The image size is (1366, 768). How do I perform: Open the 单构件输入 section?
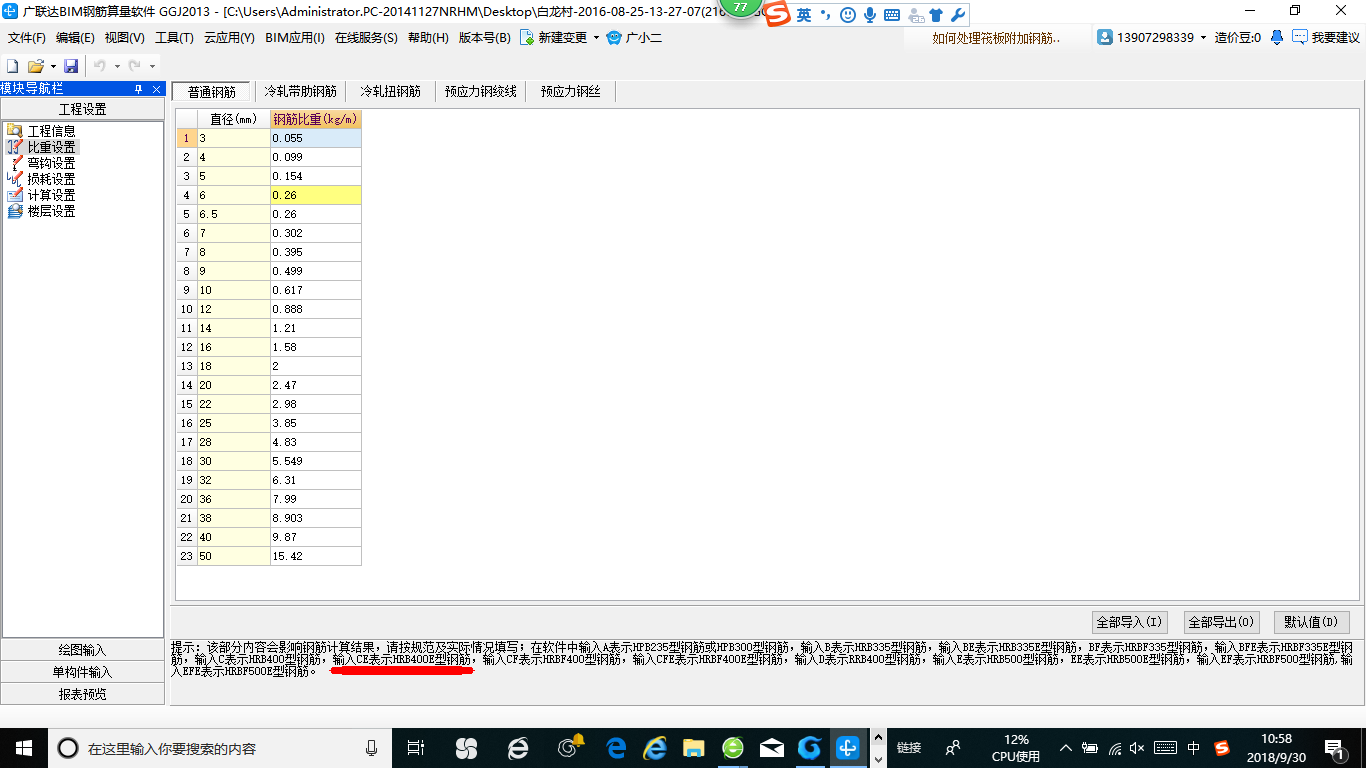pyautogui.click(x=82, y=672)
